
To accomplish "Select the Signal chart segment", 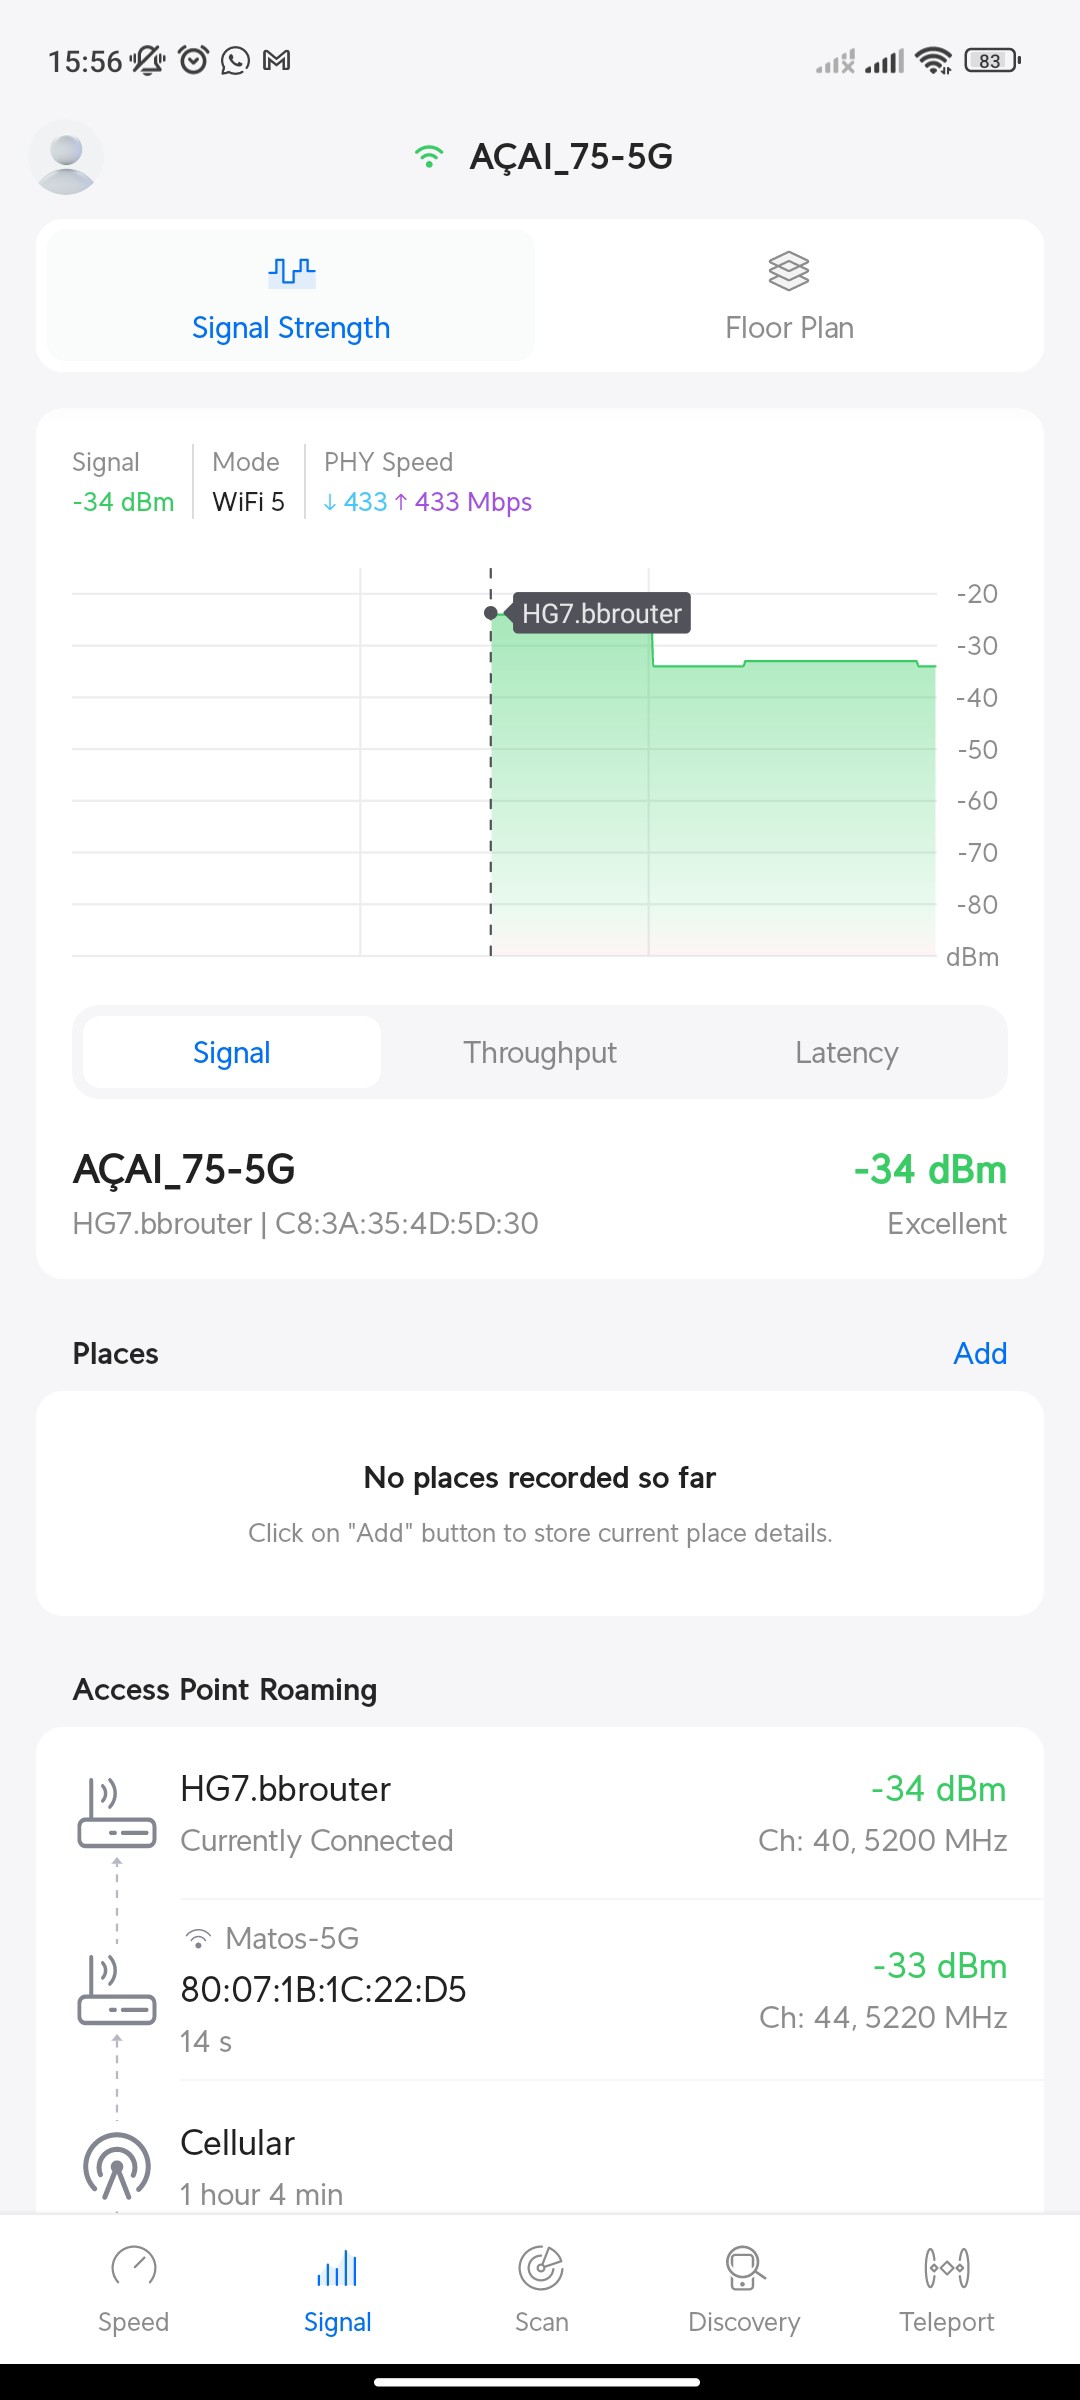I will pyautogui.click(x=232, y=1052).
